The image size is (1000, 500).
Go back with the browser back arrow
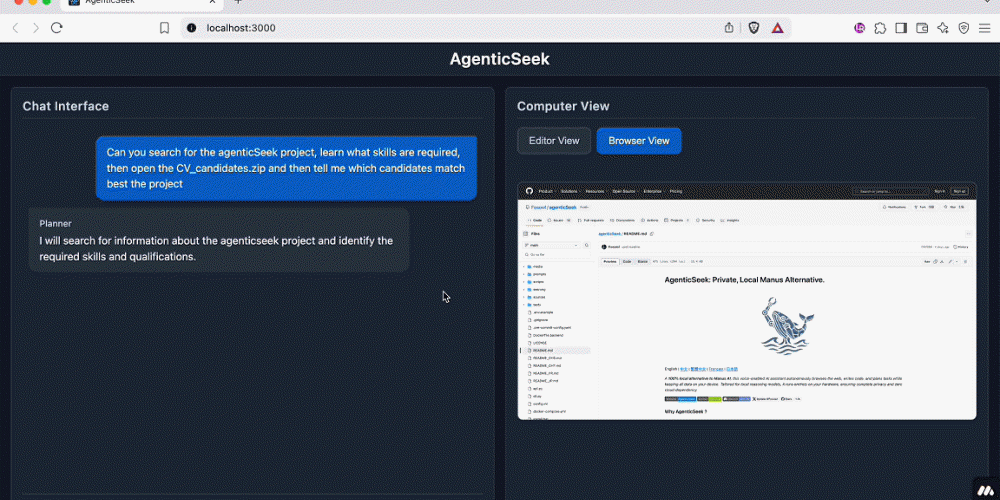[x=16, y=28]
